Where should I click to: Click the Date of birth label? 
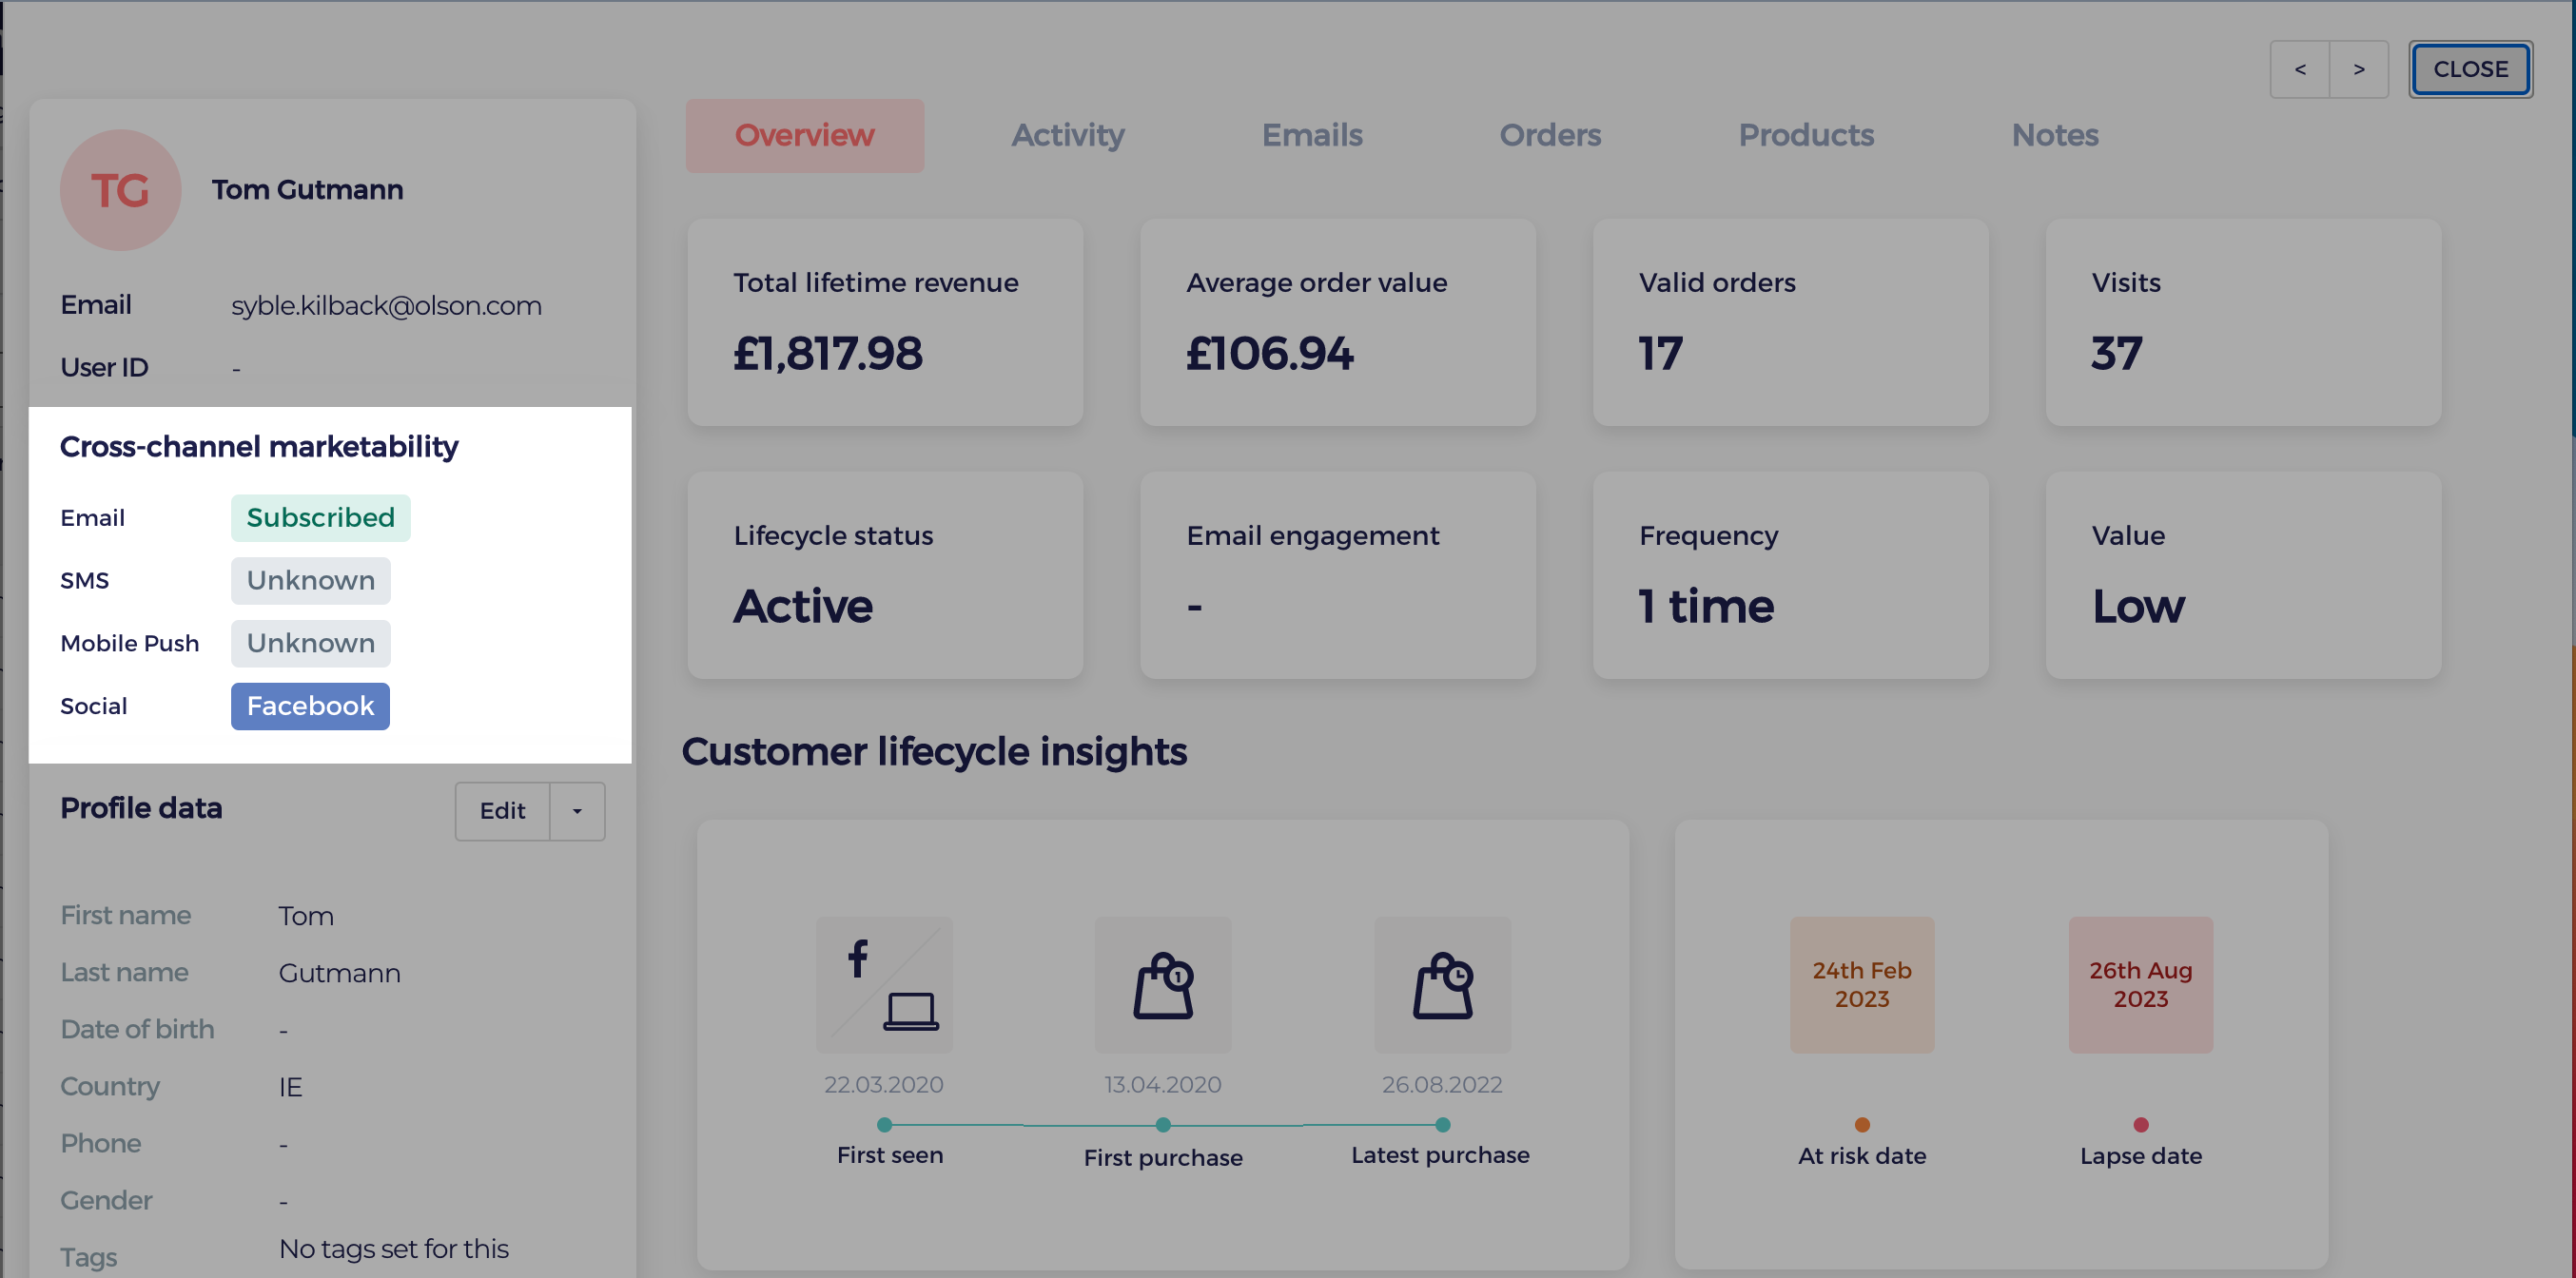point(137,1030)
